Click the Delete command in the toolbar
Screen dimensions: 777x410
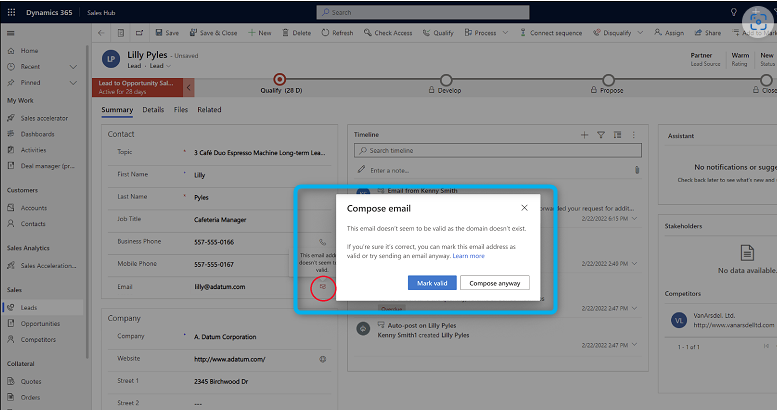point(295,33)
